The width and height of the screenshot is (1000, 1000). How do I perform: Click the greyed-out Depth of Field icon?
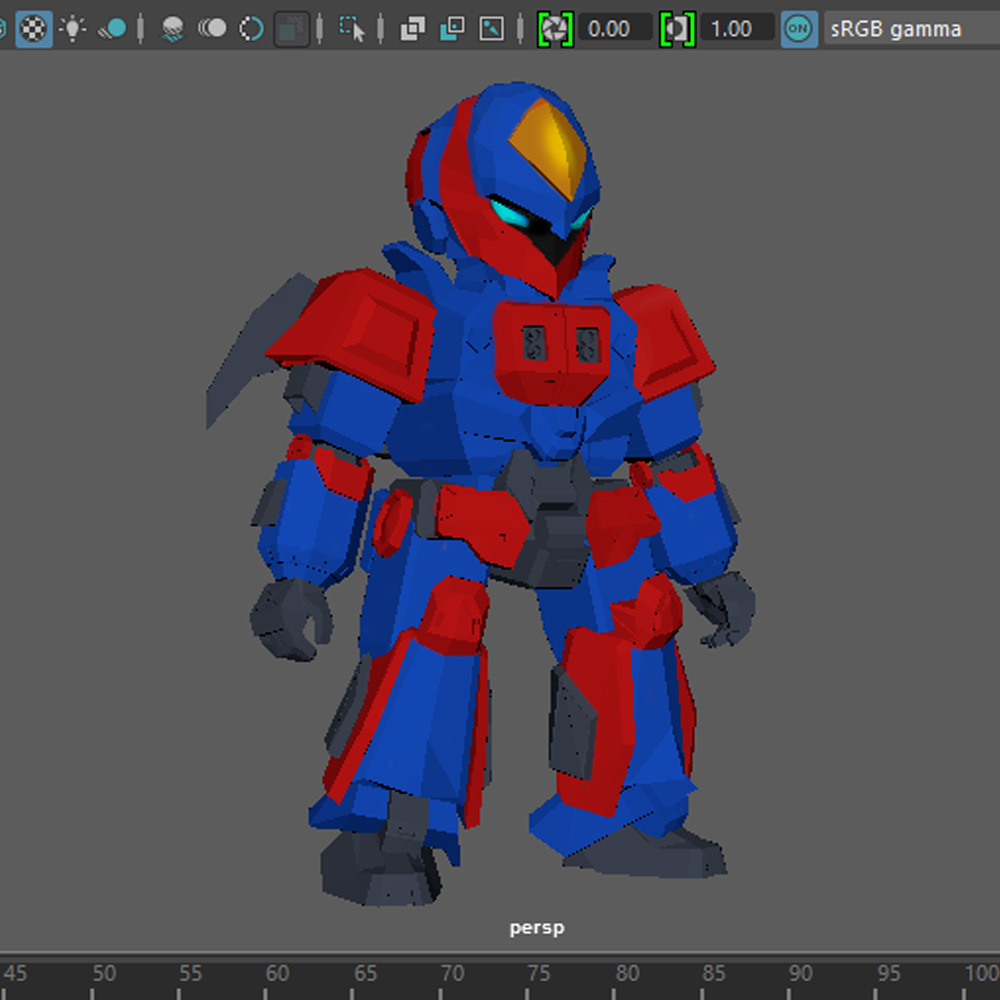pyautogui.click(x=292, y=28)
